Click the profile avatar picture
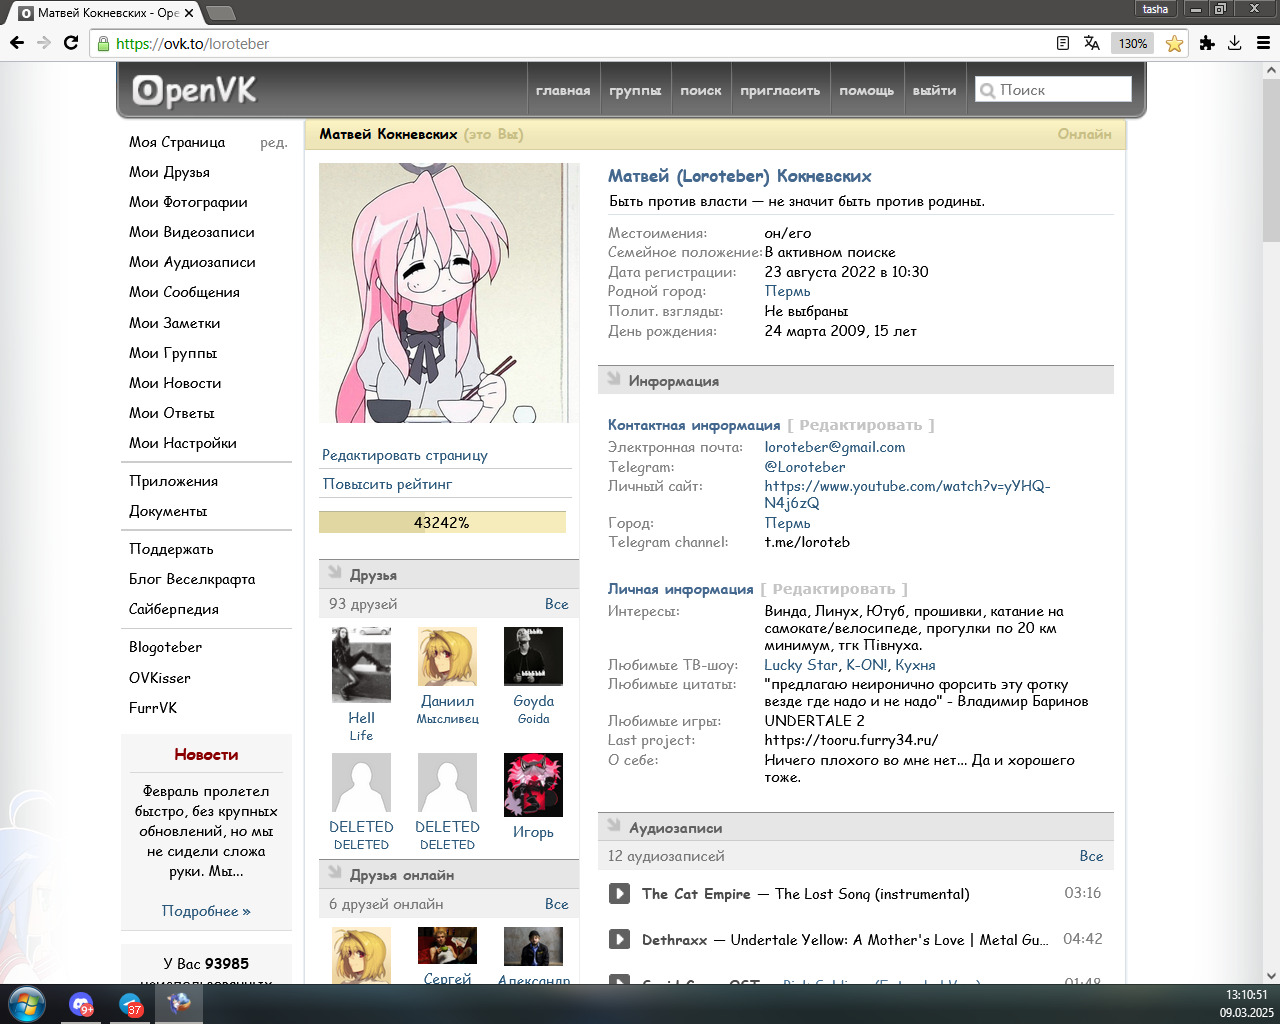 (x=449, y=293)
